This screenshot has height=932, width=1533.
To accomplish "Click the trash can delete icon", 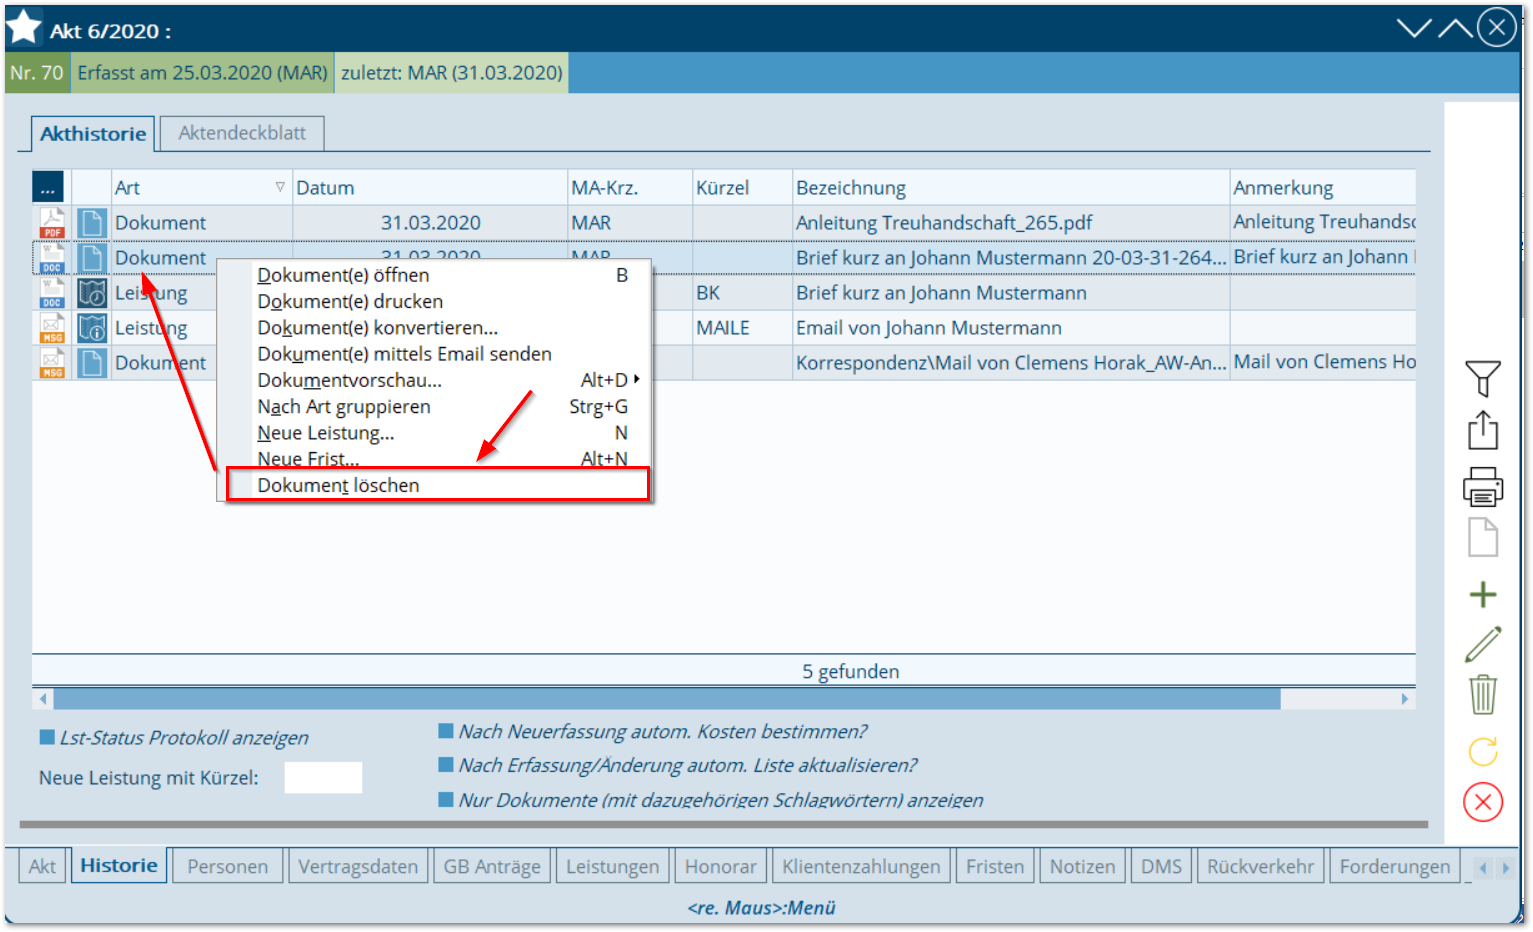I will (1483, 694).
